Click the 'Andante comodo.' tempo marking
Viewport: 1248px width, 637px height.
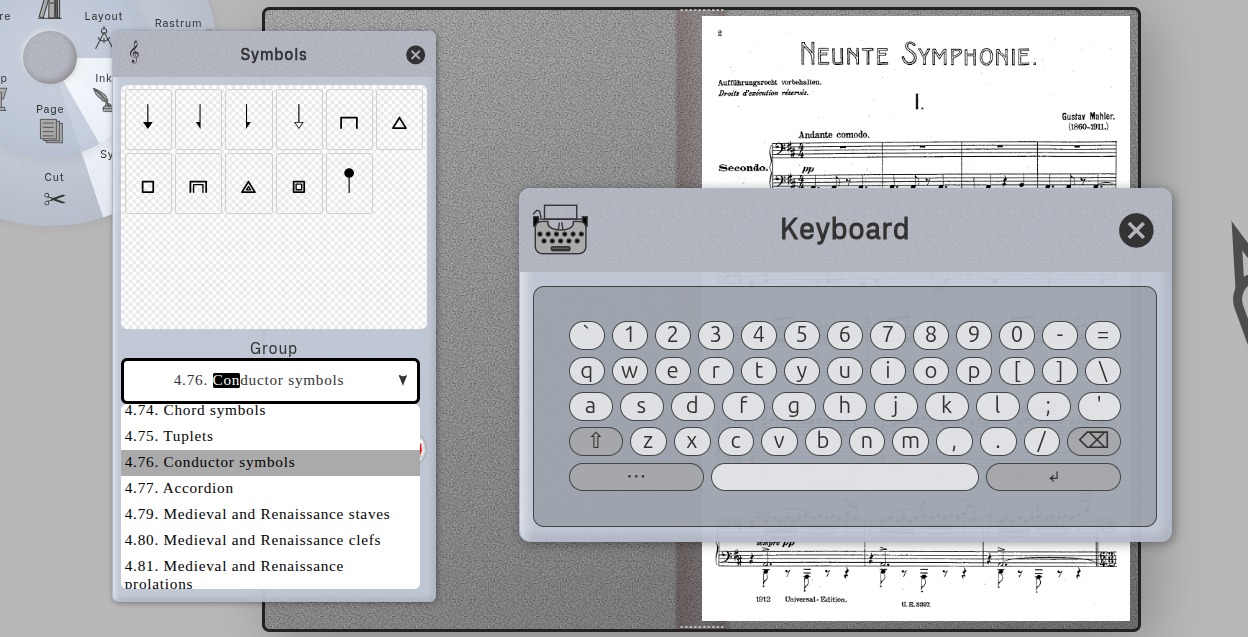(834, 134)
